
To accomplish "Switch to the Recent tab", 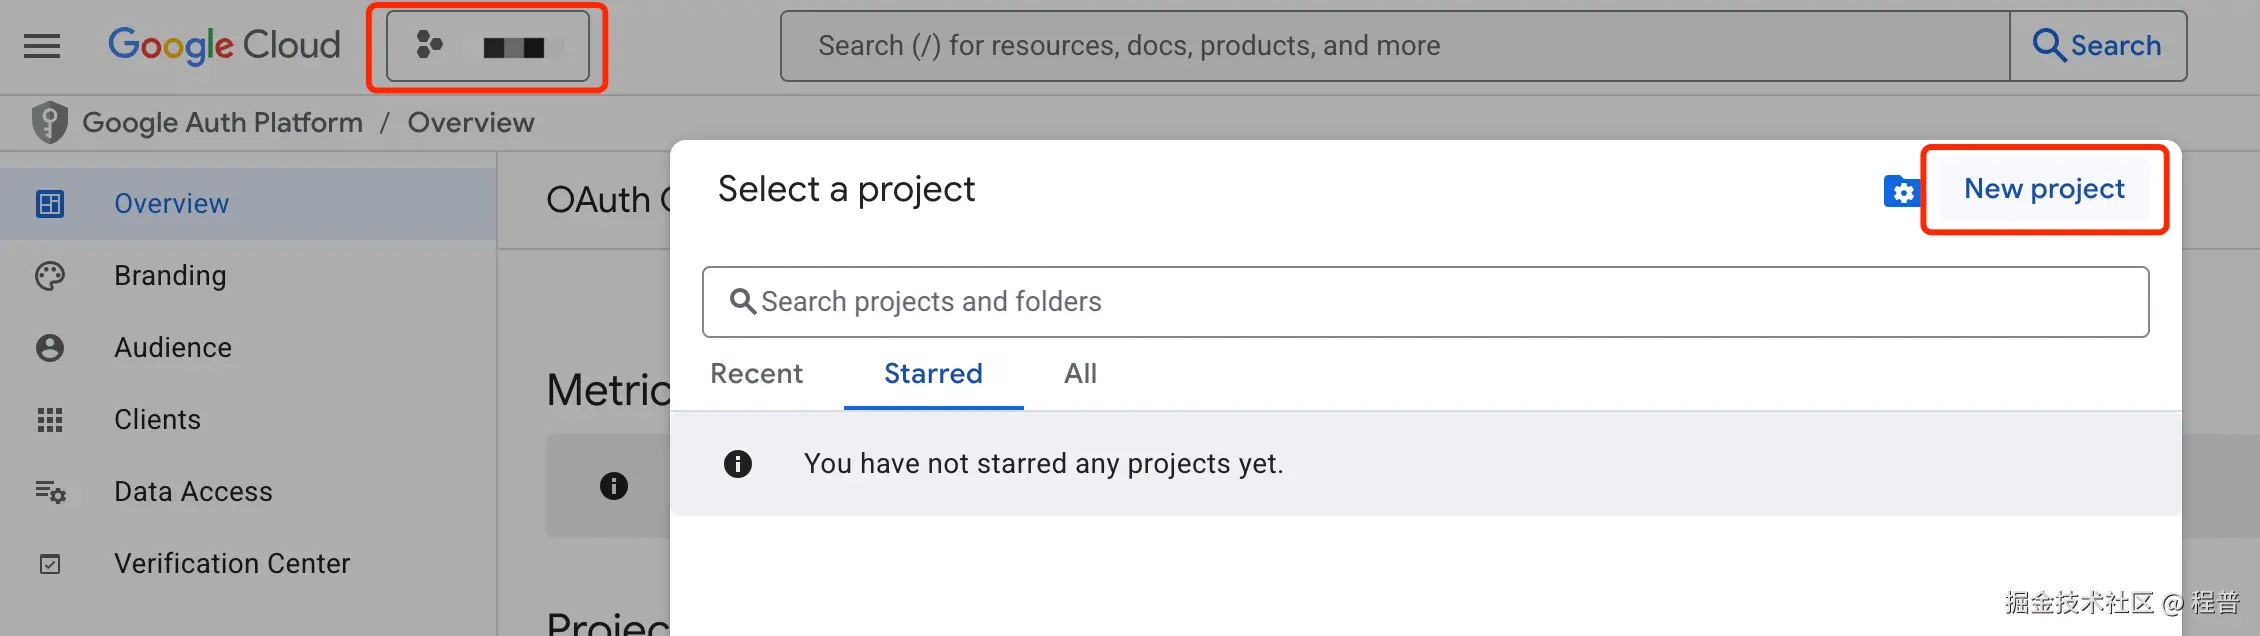I will pos(756,374).
